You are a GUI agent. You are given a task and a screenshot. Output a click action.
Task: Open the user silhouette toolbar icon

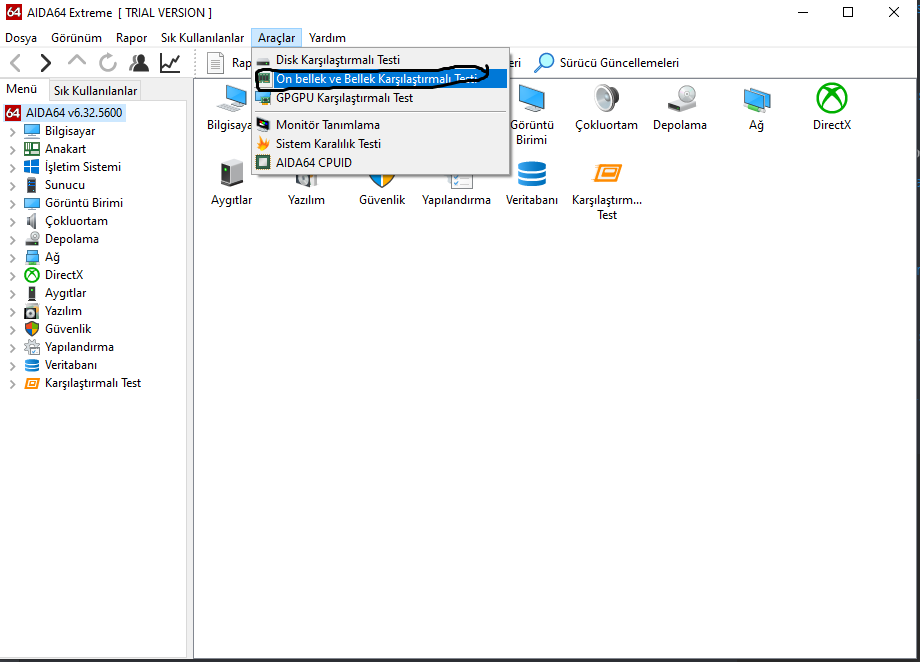point(139,63)
